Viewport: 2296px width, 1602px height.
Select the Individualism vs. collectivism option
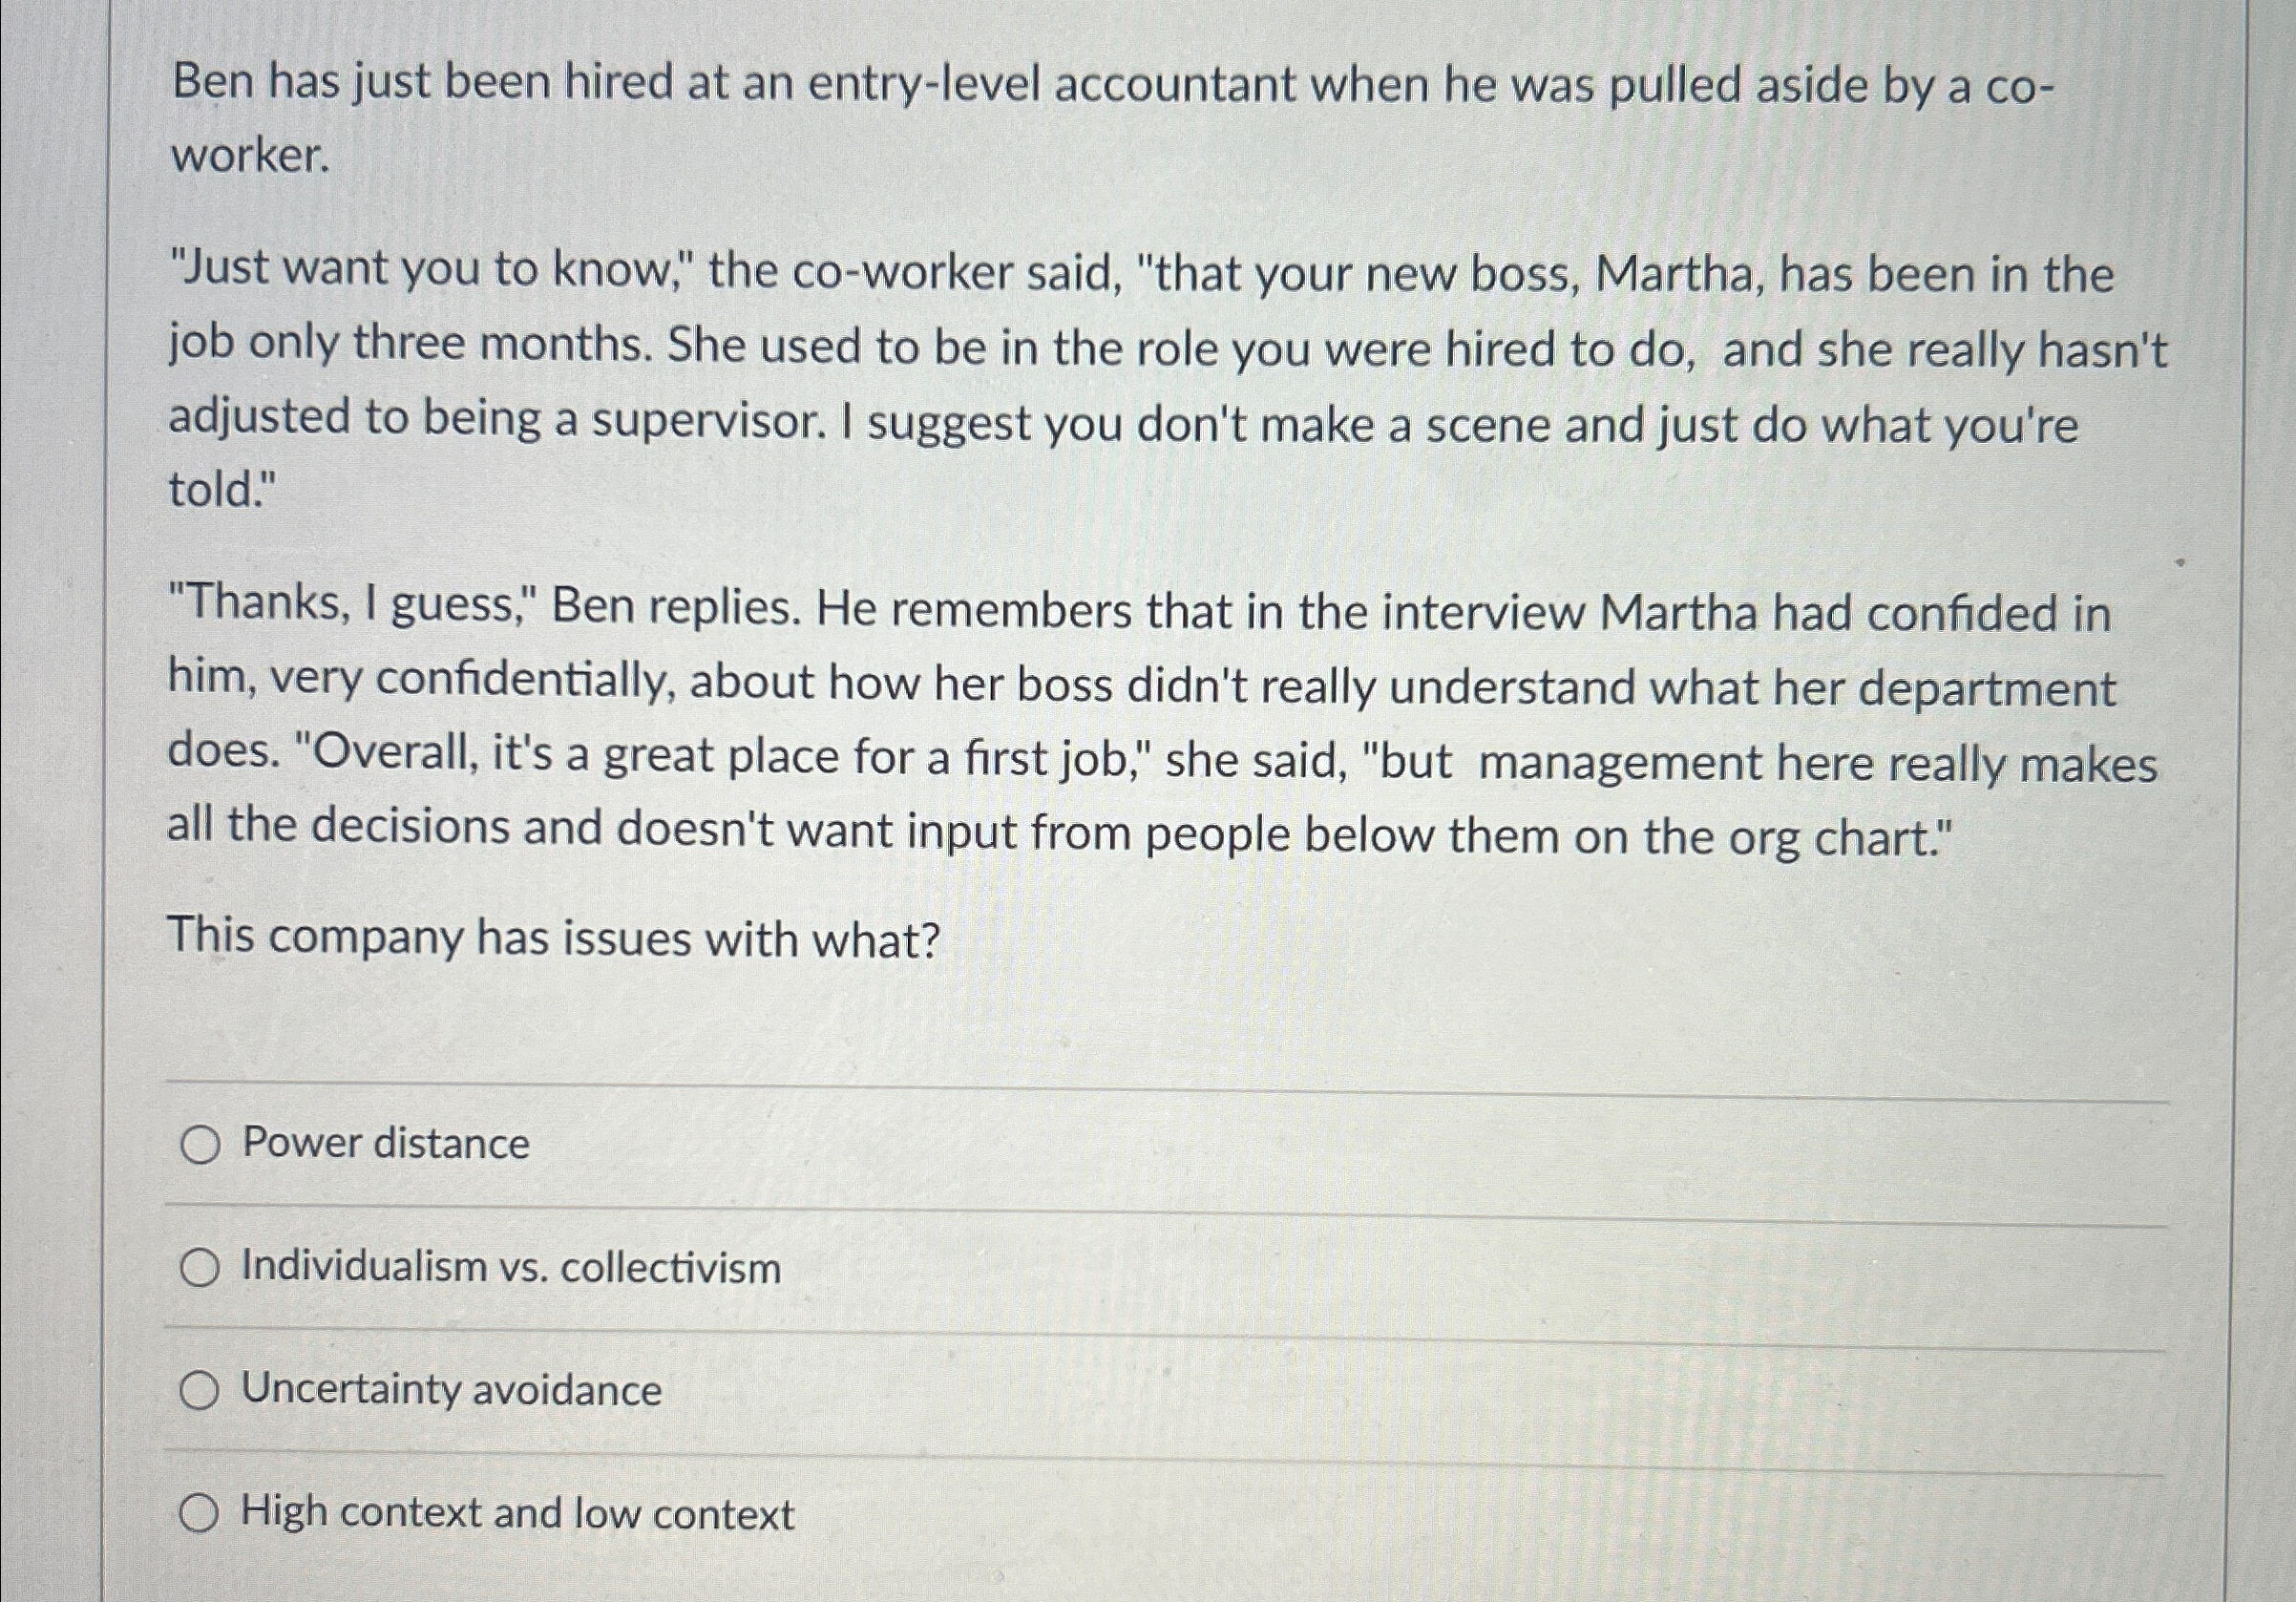[201, 1269]
